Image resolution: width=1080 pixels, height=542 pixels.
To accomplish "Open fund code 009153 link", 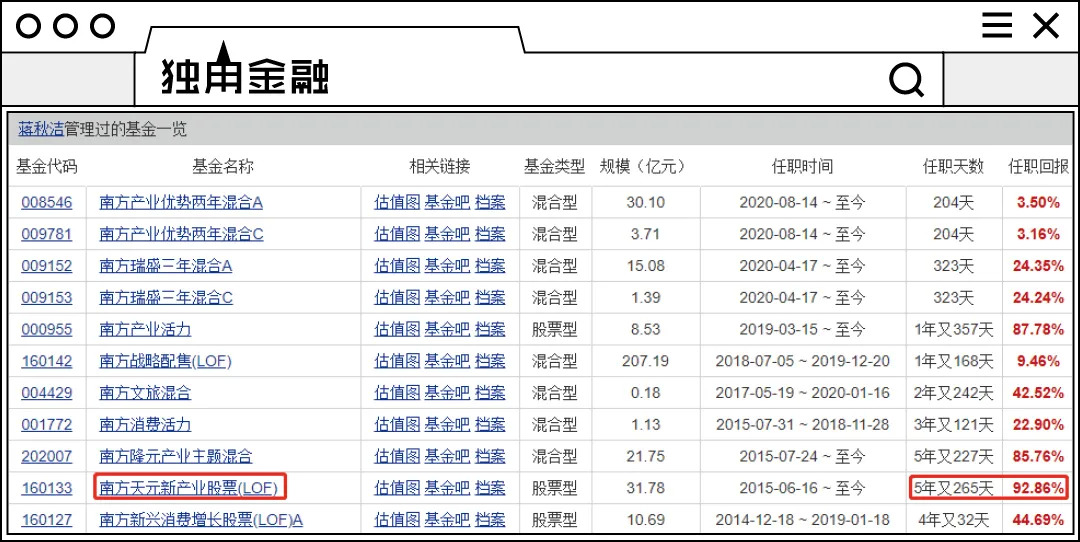I will (46, 298).
